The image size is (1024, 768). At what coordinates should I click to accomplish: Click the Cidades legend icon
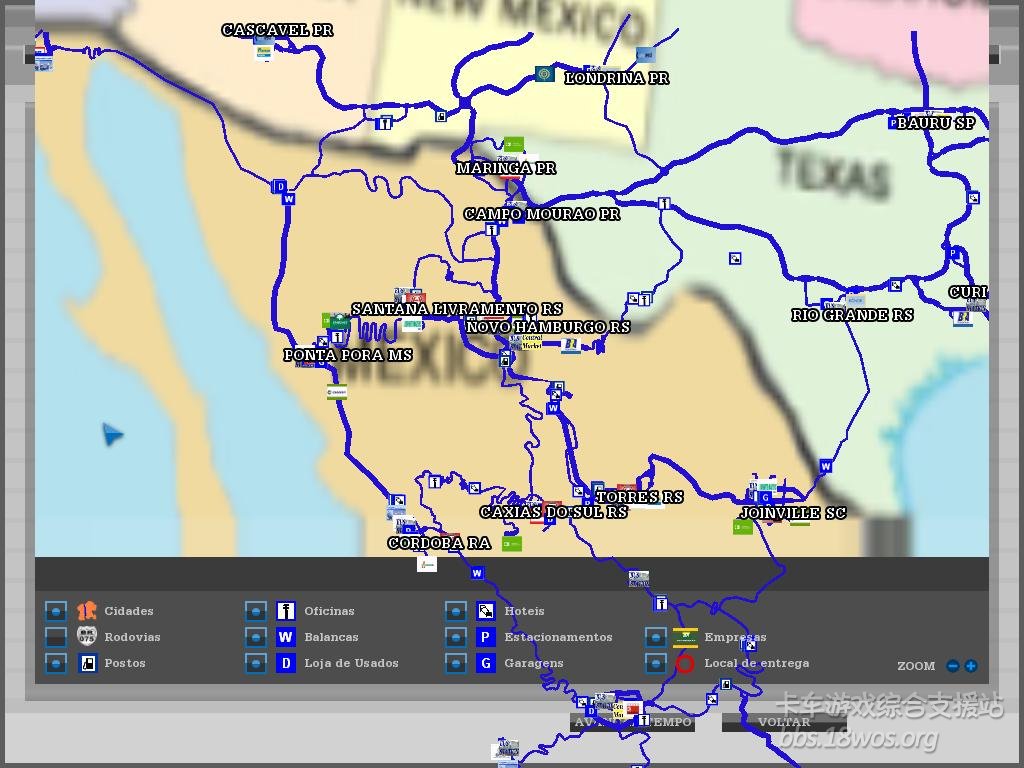pyautogui.click(x=87, y=611)
